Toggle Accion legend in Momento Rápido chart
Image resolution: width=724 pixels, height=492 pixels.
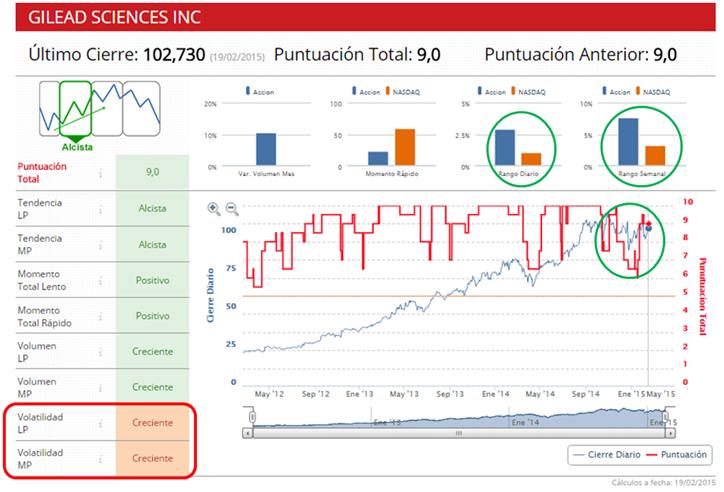(x=366, y=92)
